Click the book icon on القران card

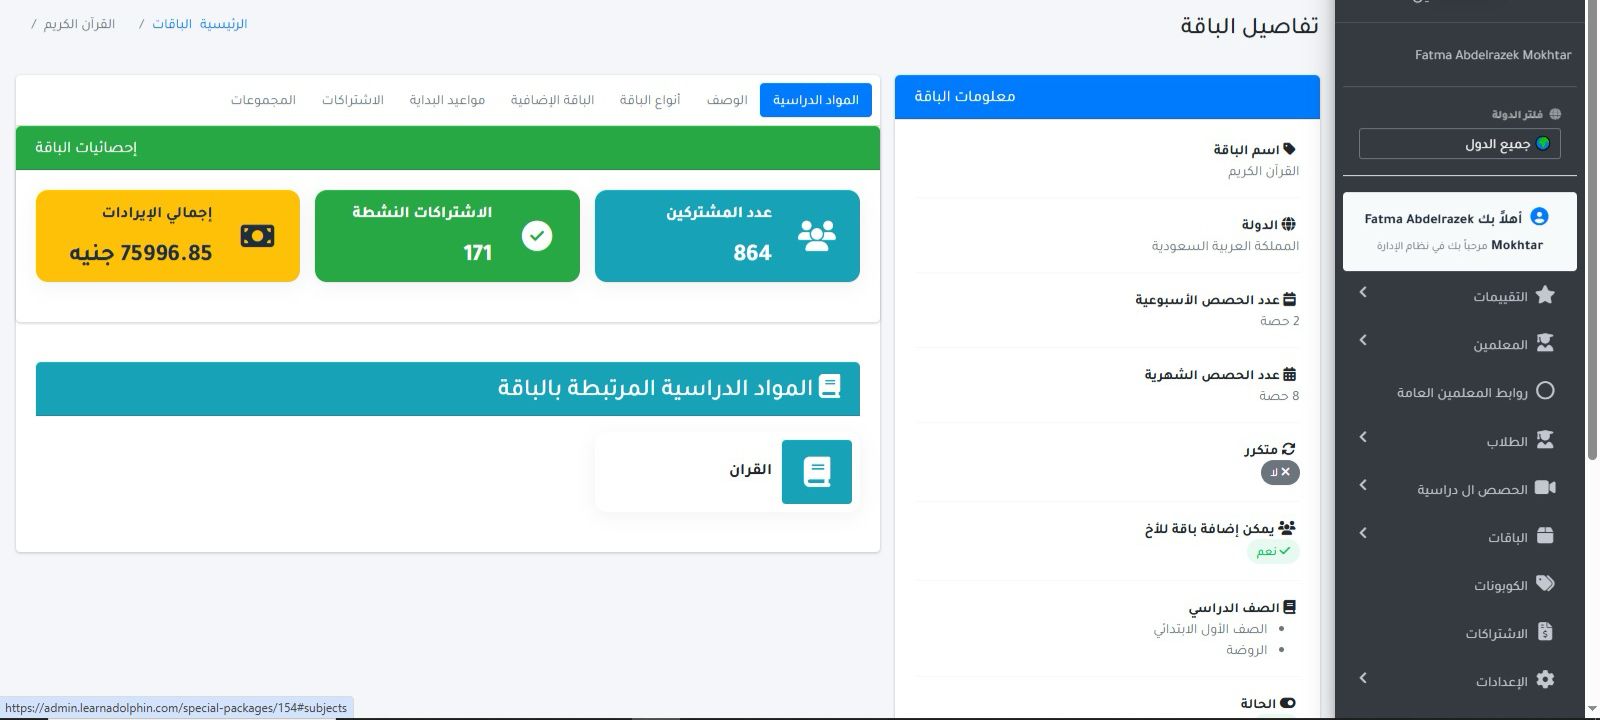[816, 472]
